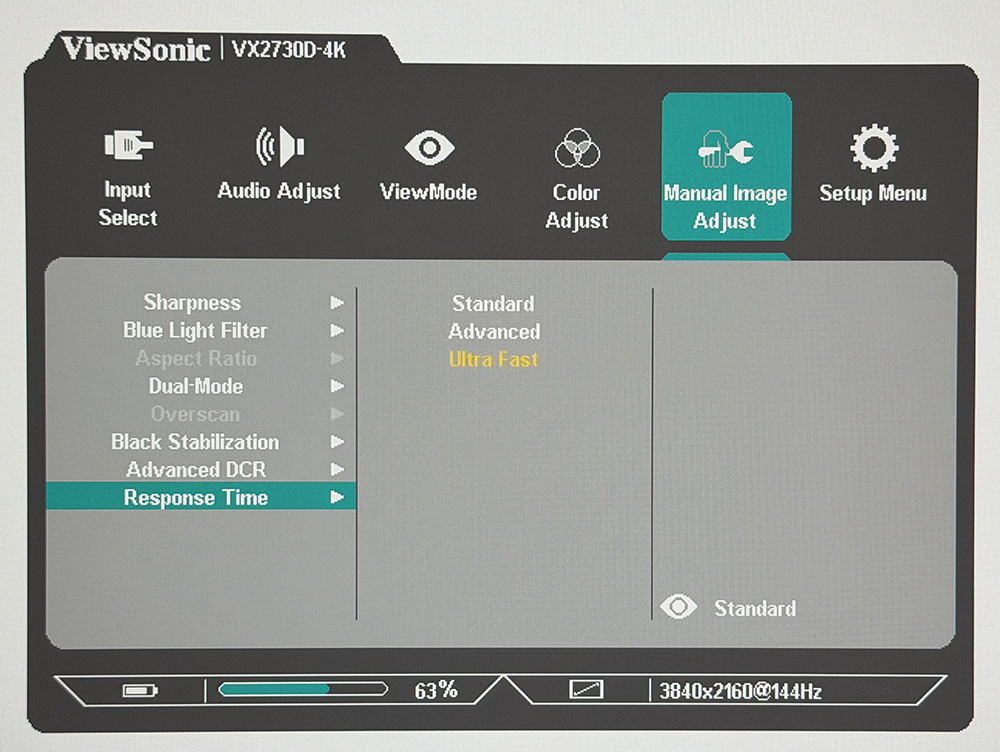Click the 3840x2160@144Hz resolution text

click(740, 691)
